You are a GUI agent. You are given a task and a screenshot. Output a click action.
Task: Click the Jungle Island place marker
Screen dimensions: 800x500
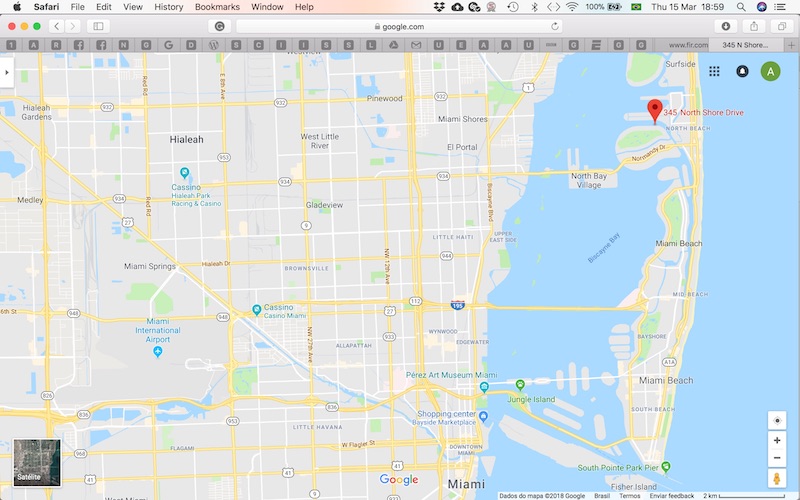tap(520, 385)
